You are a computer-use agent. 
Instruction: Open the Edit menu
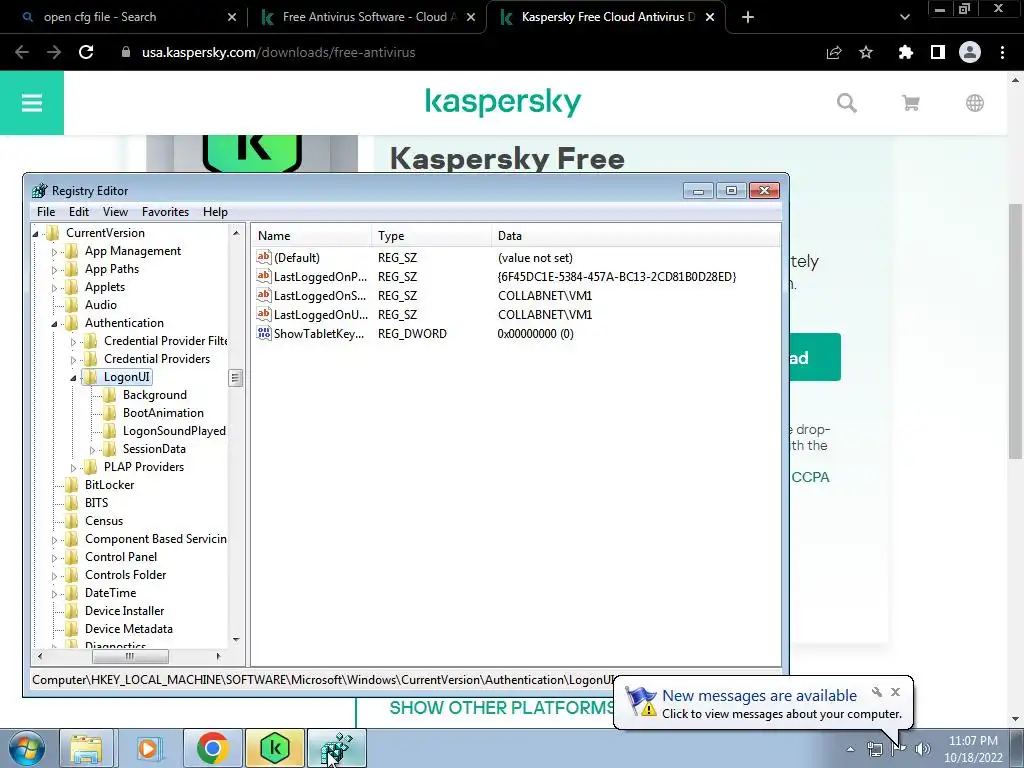(78, 212)
